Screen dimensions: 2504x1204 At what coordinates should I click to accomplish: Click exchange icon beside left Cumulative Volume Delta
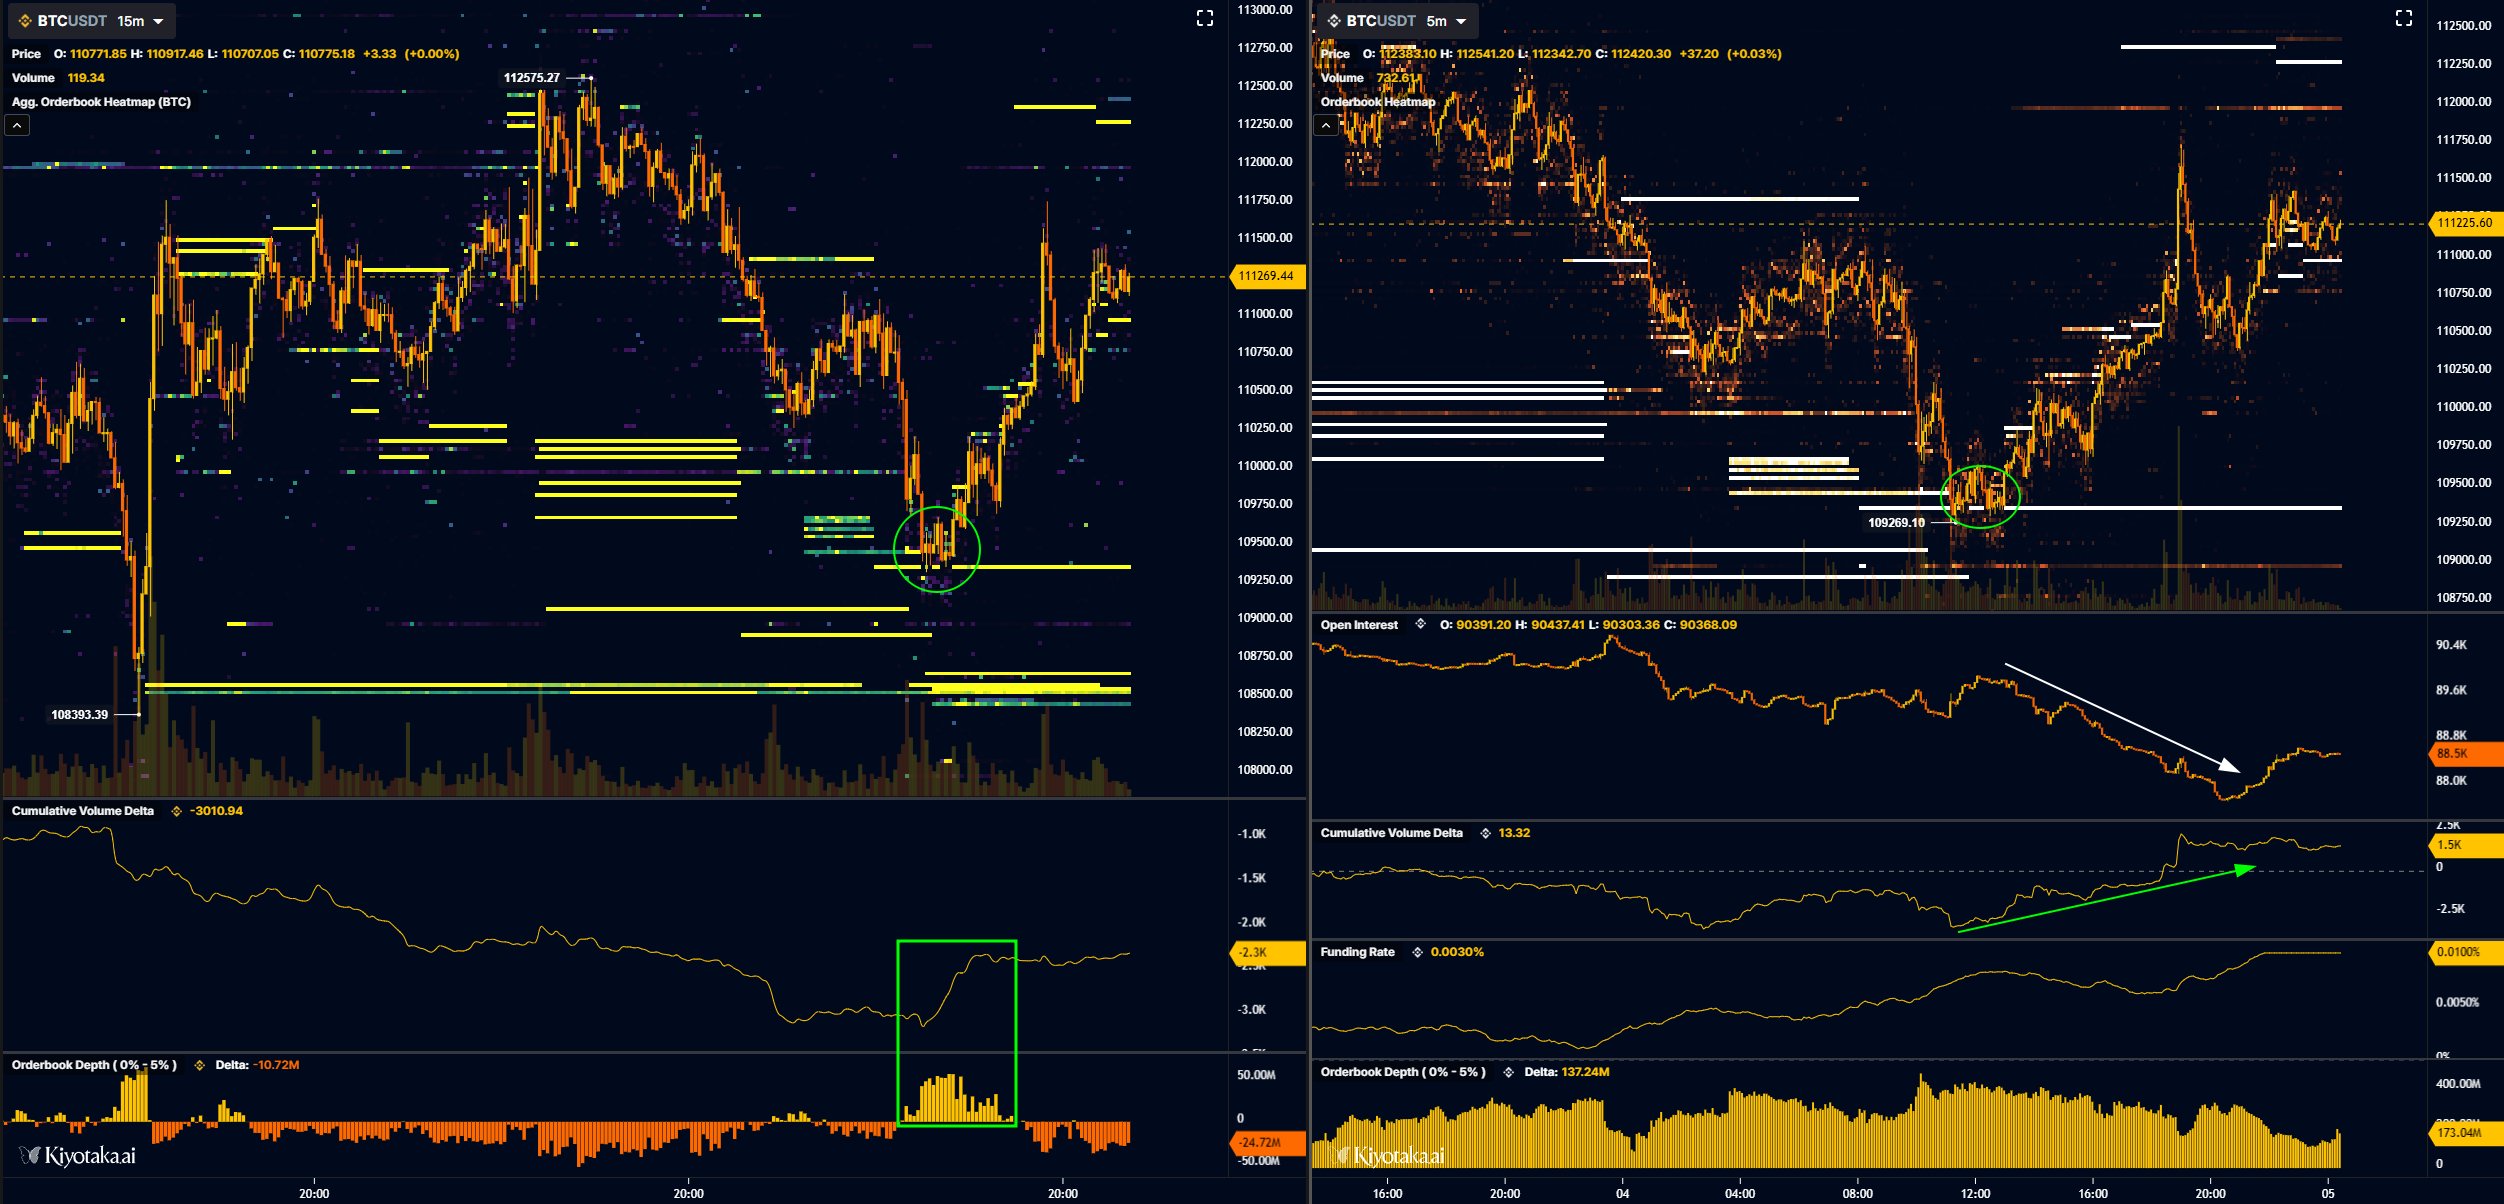(x=176, y=811)
